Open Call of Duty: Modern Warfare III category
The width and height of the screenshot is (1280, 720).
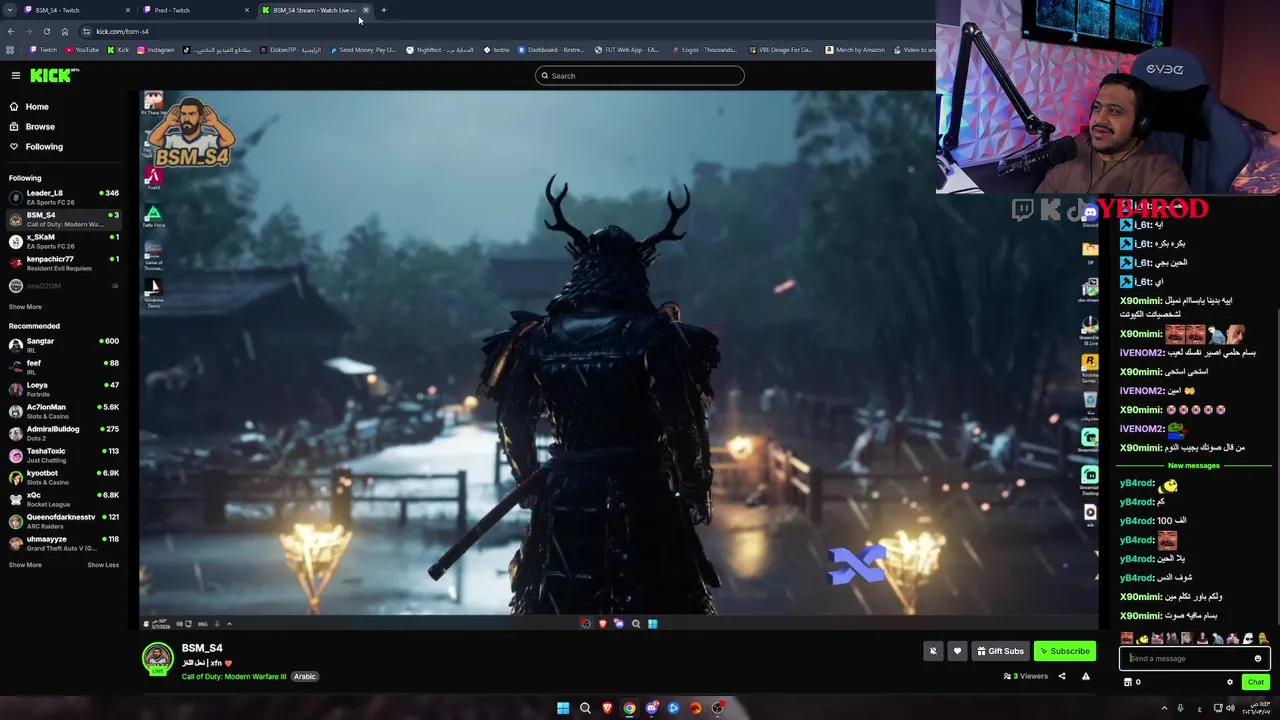[234, 676]
